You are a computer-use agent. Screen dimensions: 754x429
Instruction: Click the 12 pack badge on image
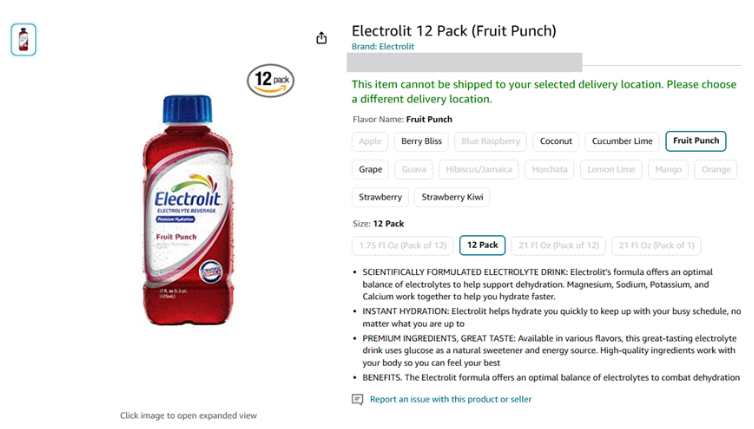[x=271, y=80]
